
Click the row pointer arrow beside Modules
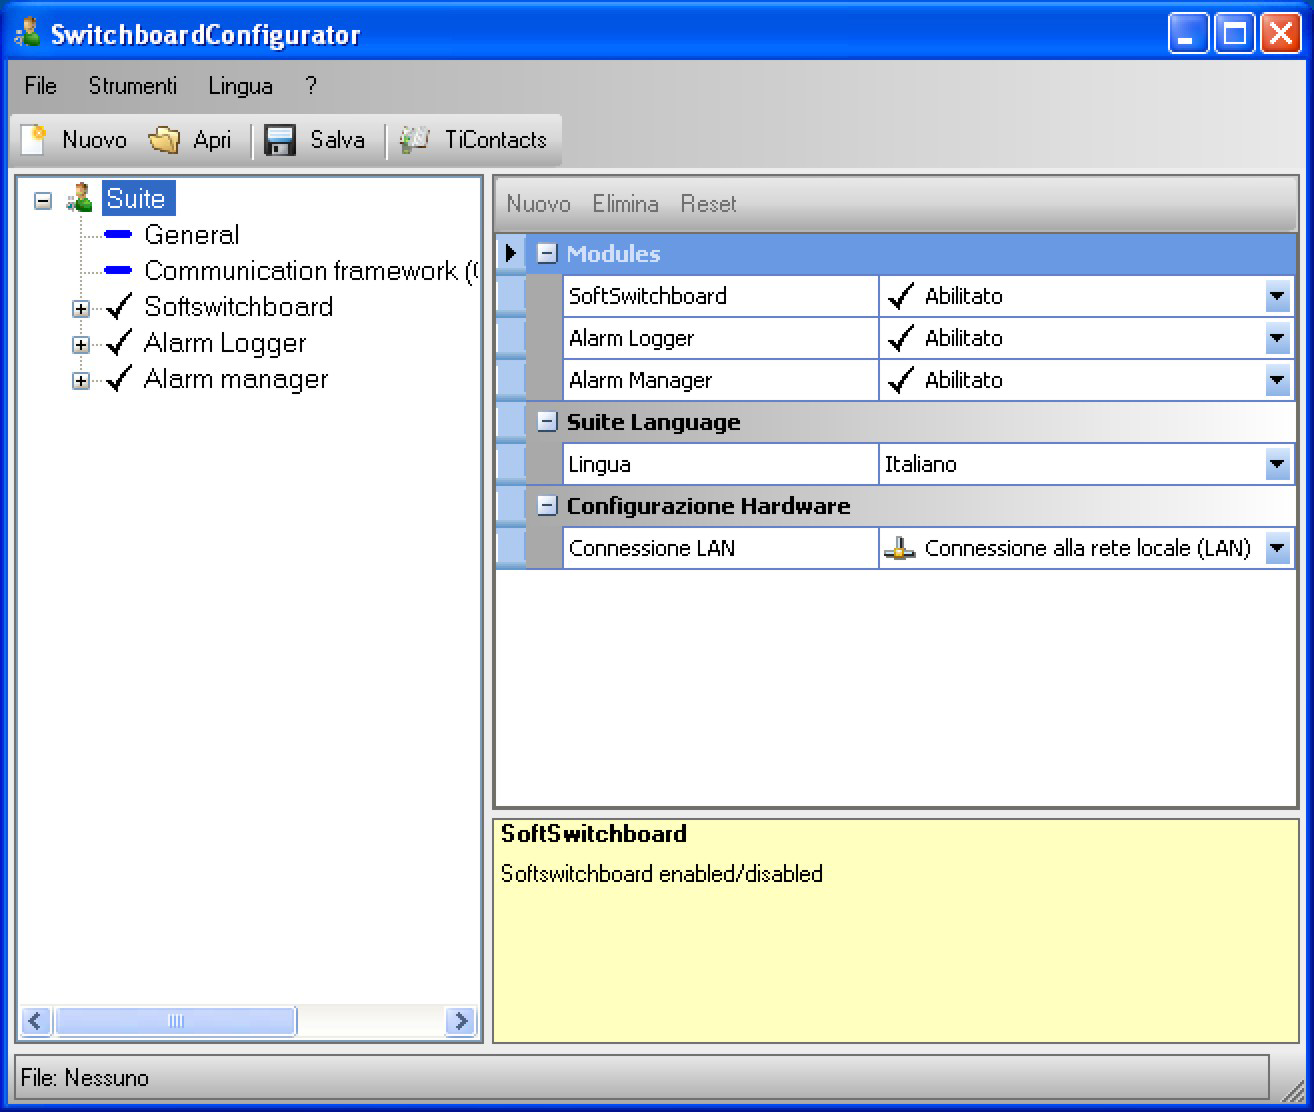(x=511, y=254)
